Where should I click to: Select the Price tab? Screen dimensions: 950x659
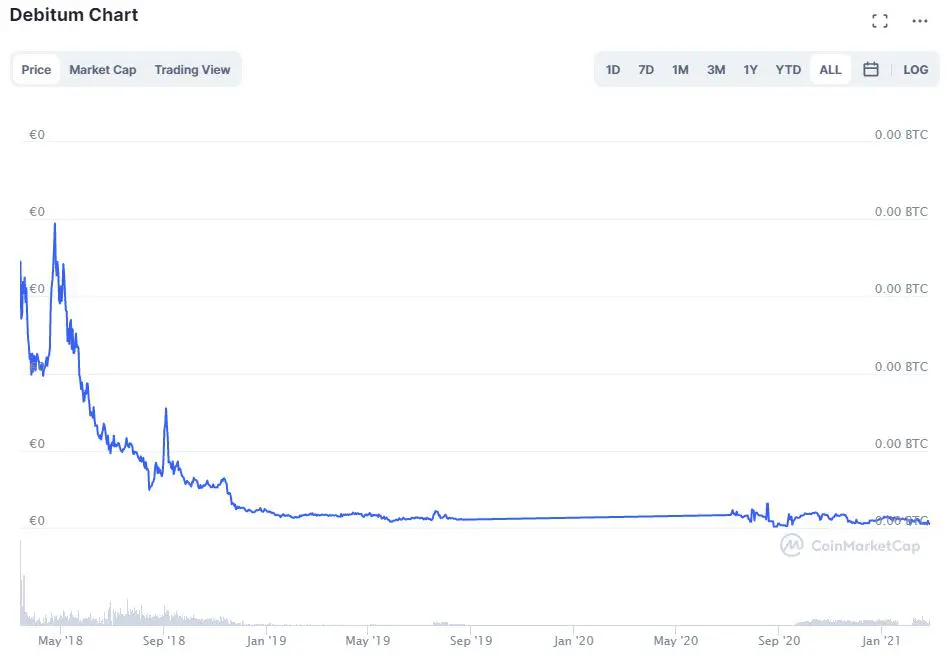[36, 69]
